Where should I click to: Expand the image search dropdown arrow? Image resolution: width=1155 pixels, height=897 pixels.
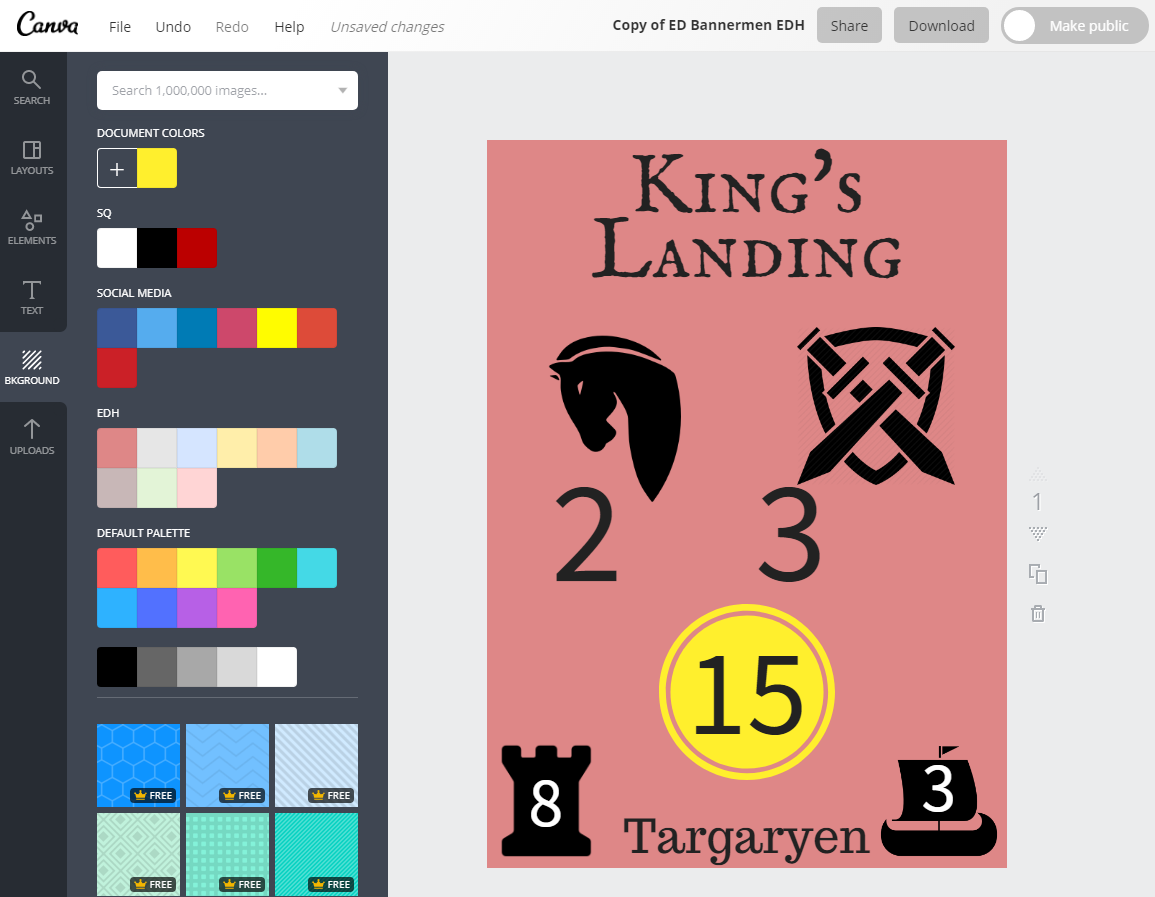pyautogui.click(x=343, y=91)
